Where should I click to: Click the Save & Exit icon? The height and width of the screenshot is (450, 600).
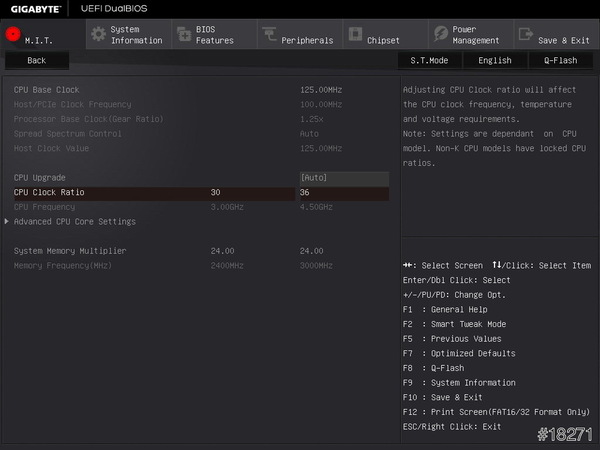[x=526, y=35]
